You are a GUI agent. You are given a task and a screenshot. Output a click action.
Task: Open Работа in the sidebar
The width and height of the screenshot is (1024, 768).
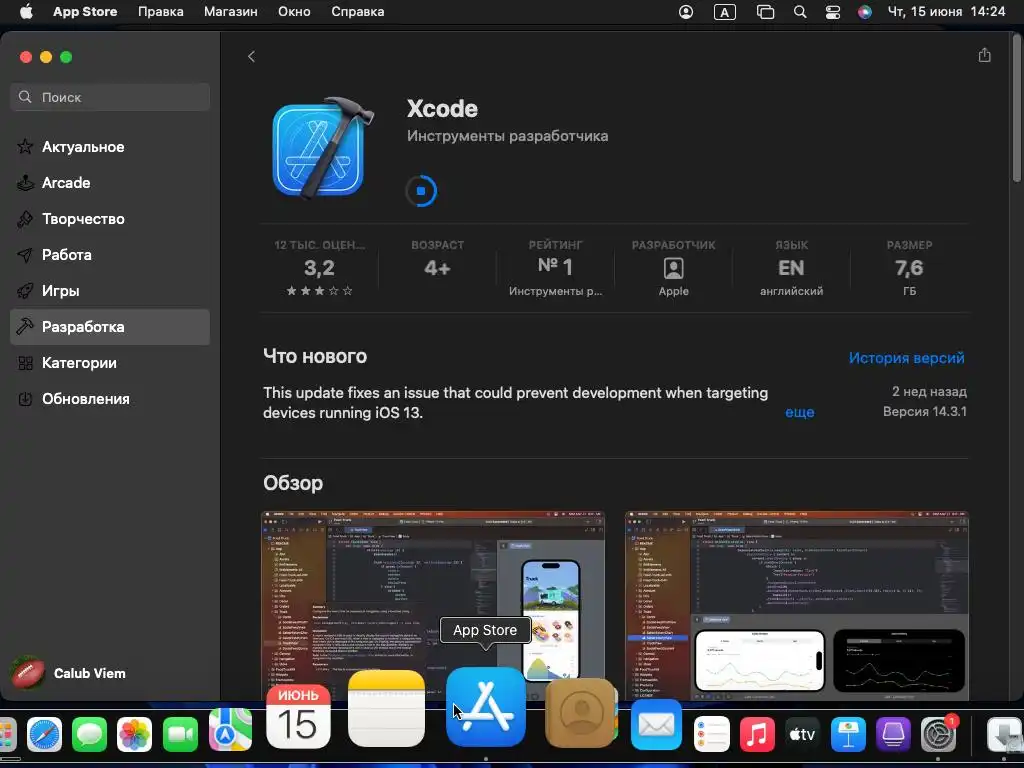coord(110,255)
